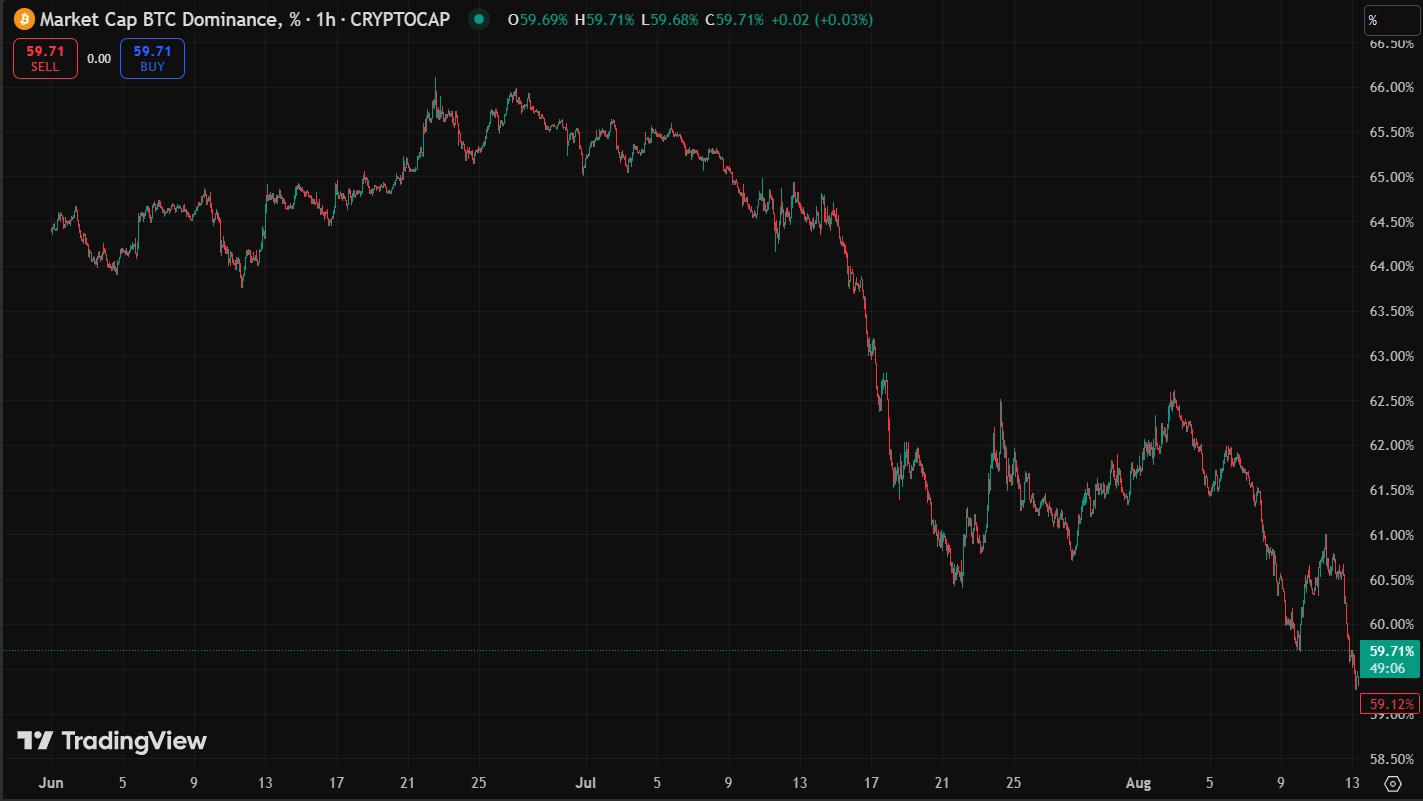This screenshot has width=1423, height=801.
Task: Click the green market status dot
Action: pos(481,19)
